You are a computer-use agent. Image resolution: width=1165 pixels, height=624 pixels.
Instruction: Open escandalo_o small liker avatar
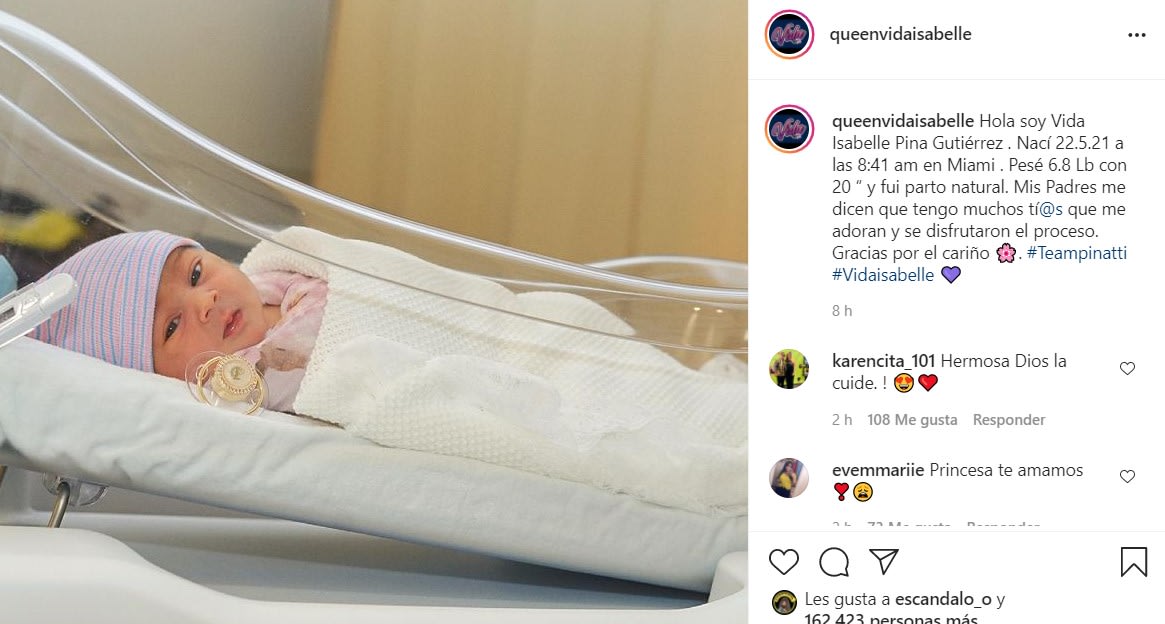pos(784,602)
